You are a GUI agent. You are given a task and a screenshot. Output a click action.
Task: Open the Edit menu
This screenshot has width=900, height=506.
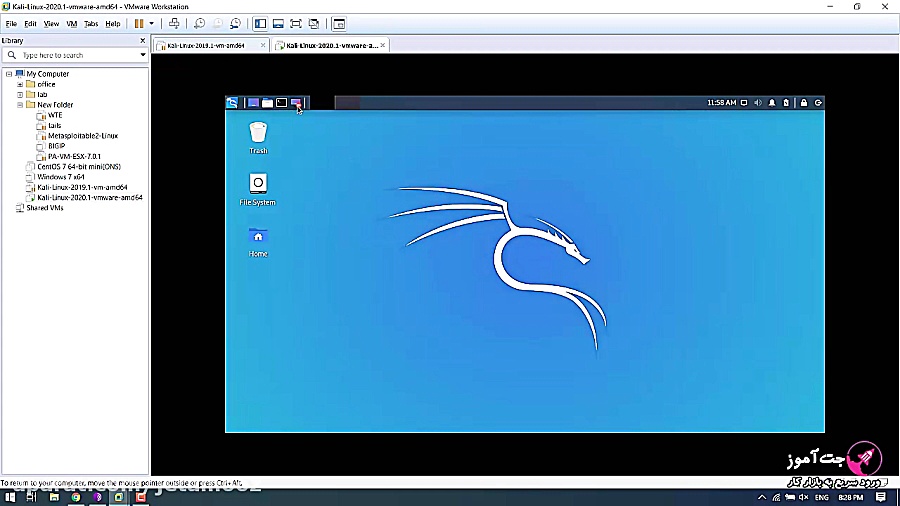pyautogui.click(x=30, y=24)
